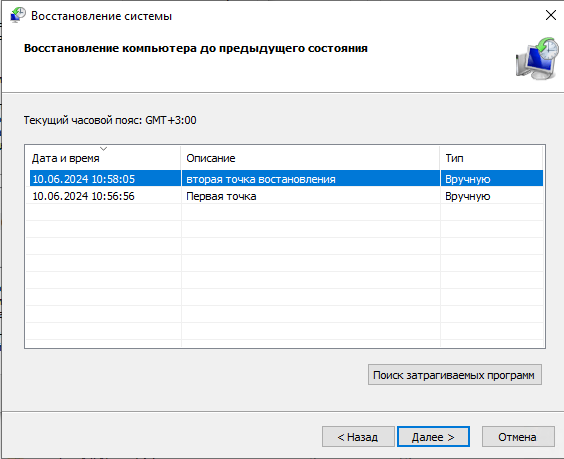Click Вручную type of Первая точка row
This screenshot has height=459, width=564.
[x=468, y=196]
